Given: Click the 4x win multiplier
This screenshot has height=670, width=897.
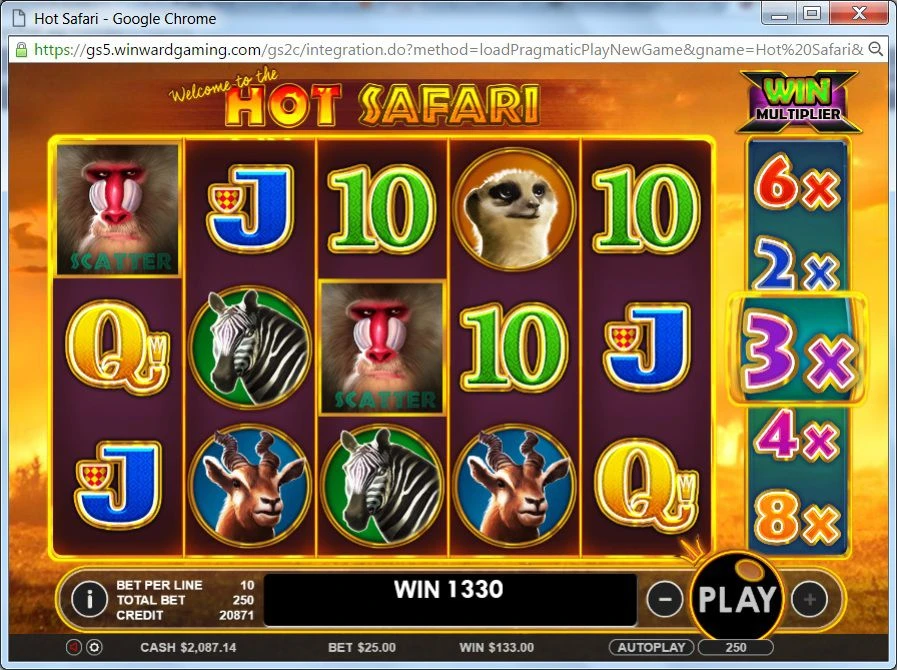Looking at the screenshot, I should click(797, 435).
